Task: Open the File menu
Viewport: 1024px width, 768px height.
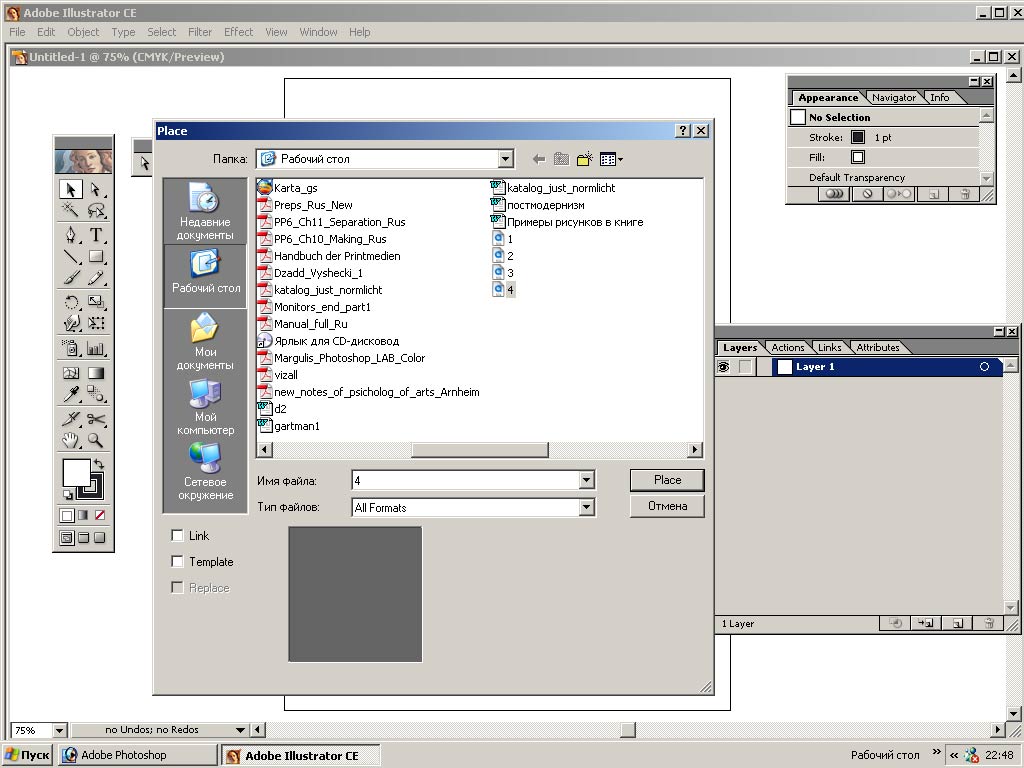Action: [x=17, y=32]
